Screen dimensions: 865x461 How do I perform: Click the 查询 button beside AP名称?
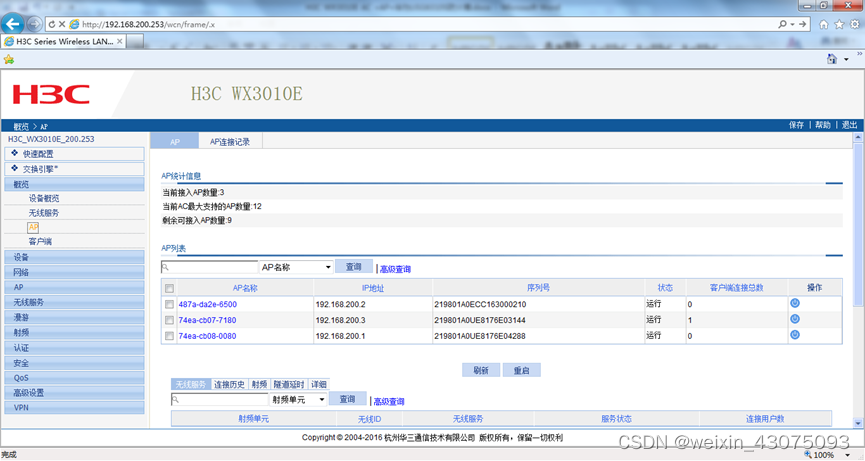354,266
